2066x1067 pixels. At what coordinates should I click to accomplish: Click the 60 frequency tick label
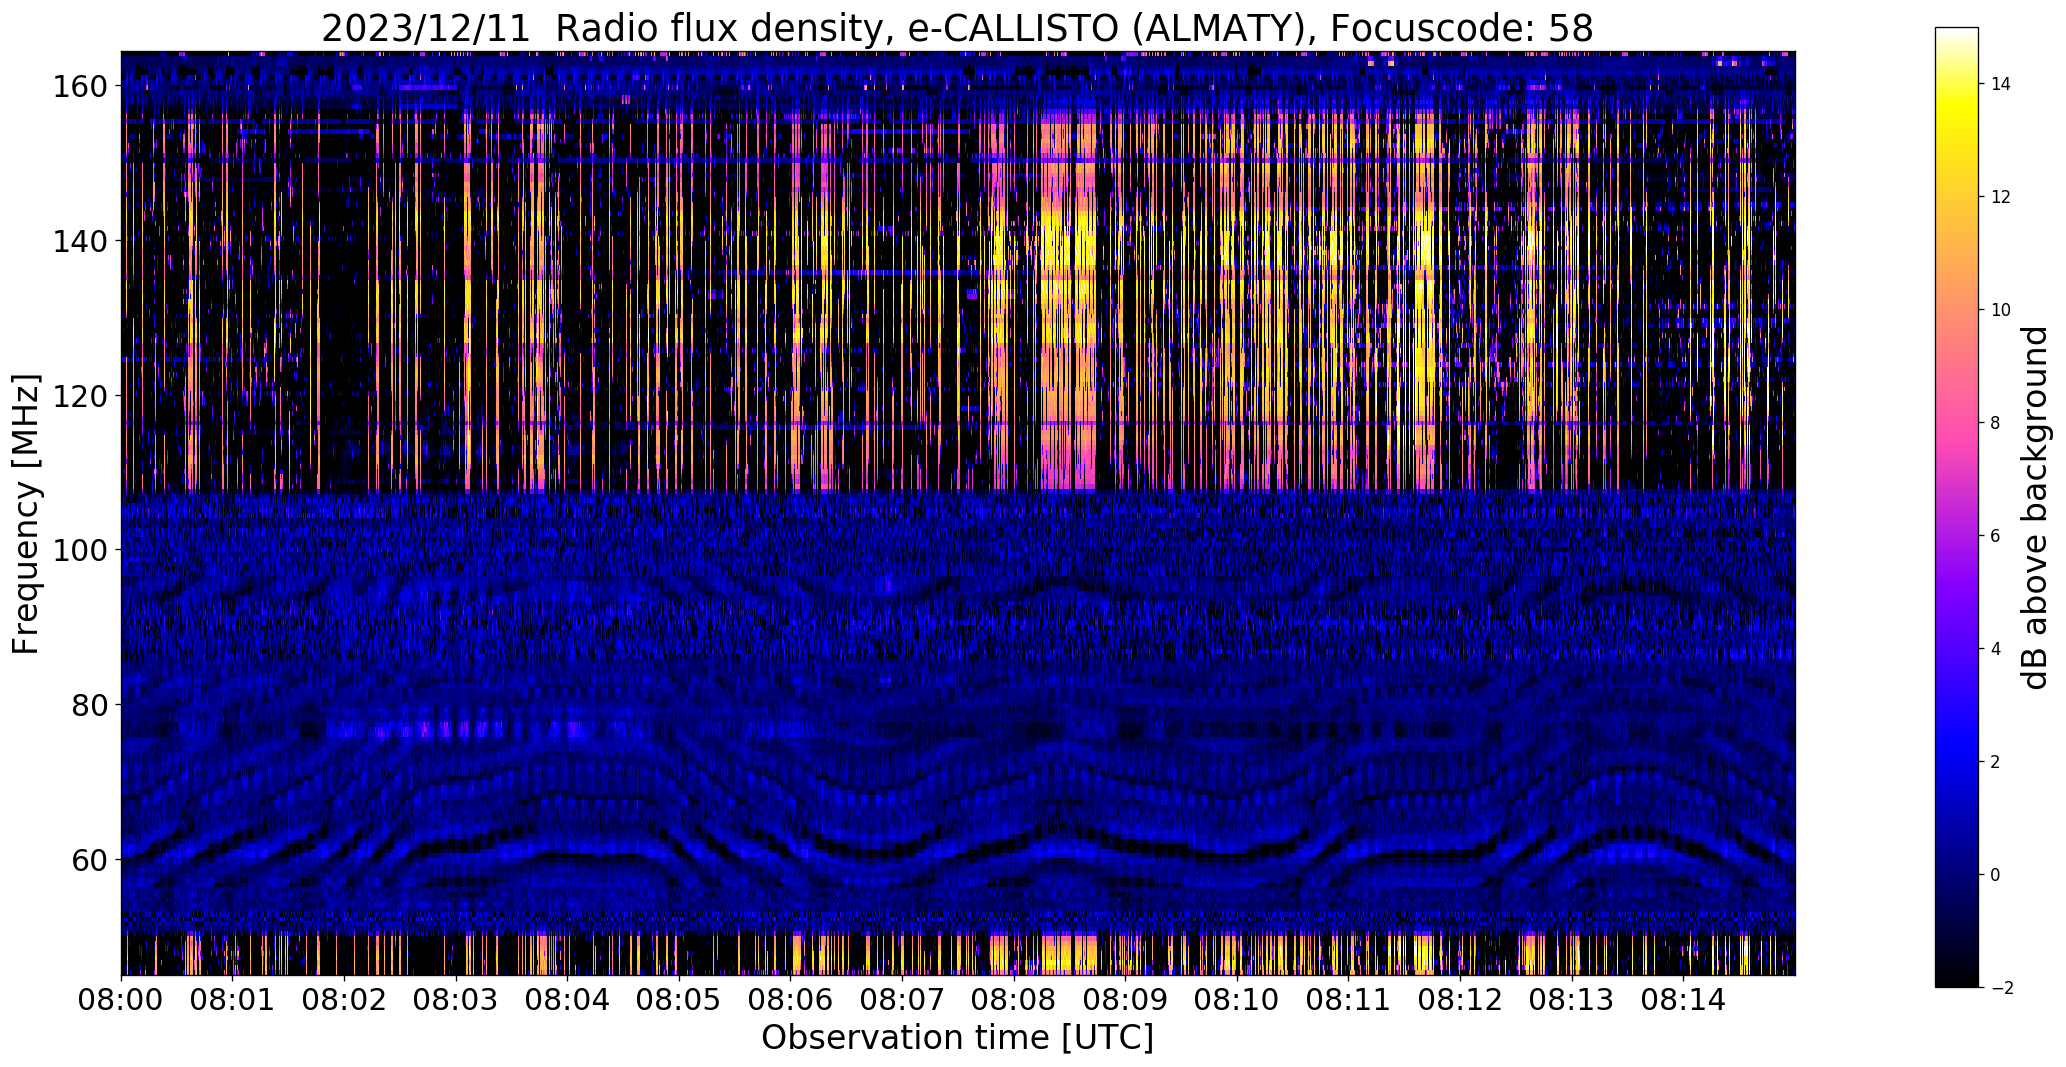tap(88, 859)
